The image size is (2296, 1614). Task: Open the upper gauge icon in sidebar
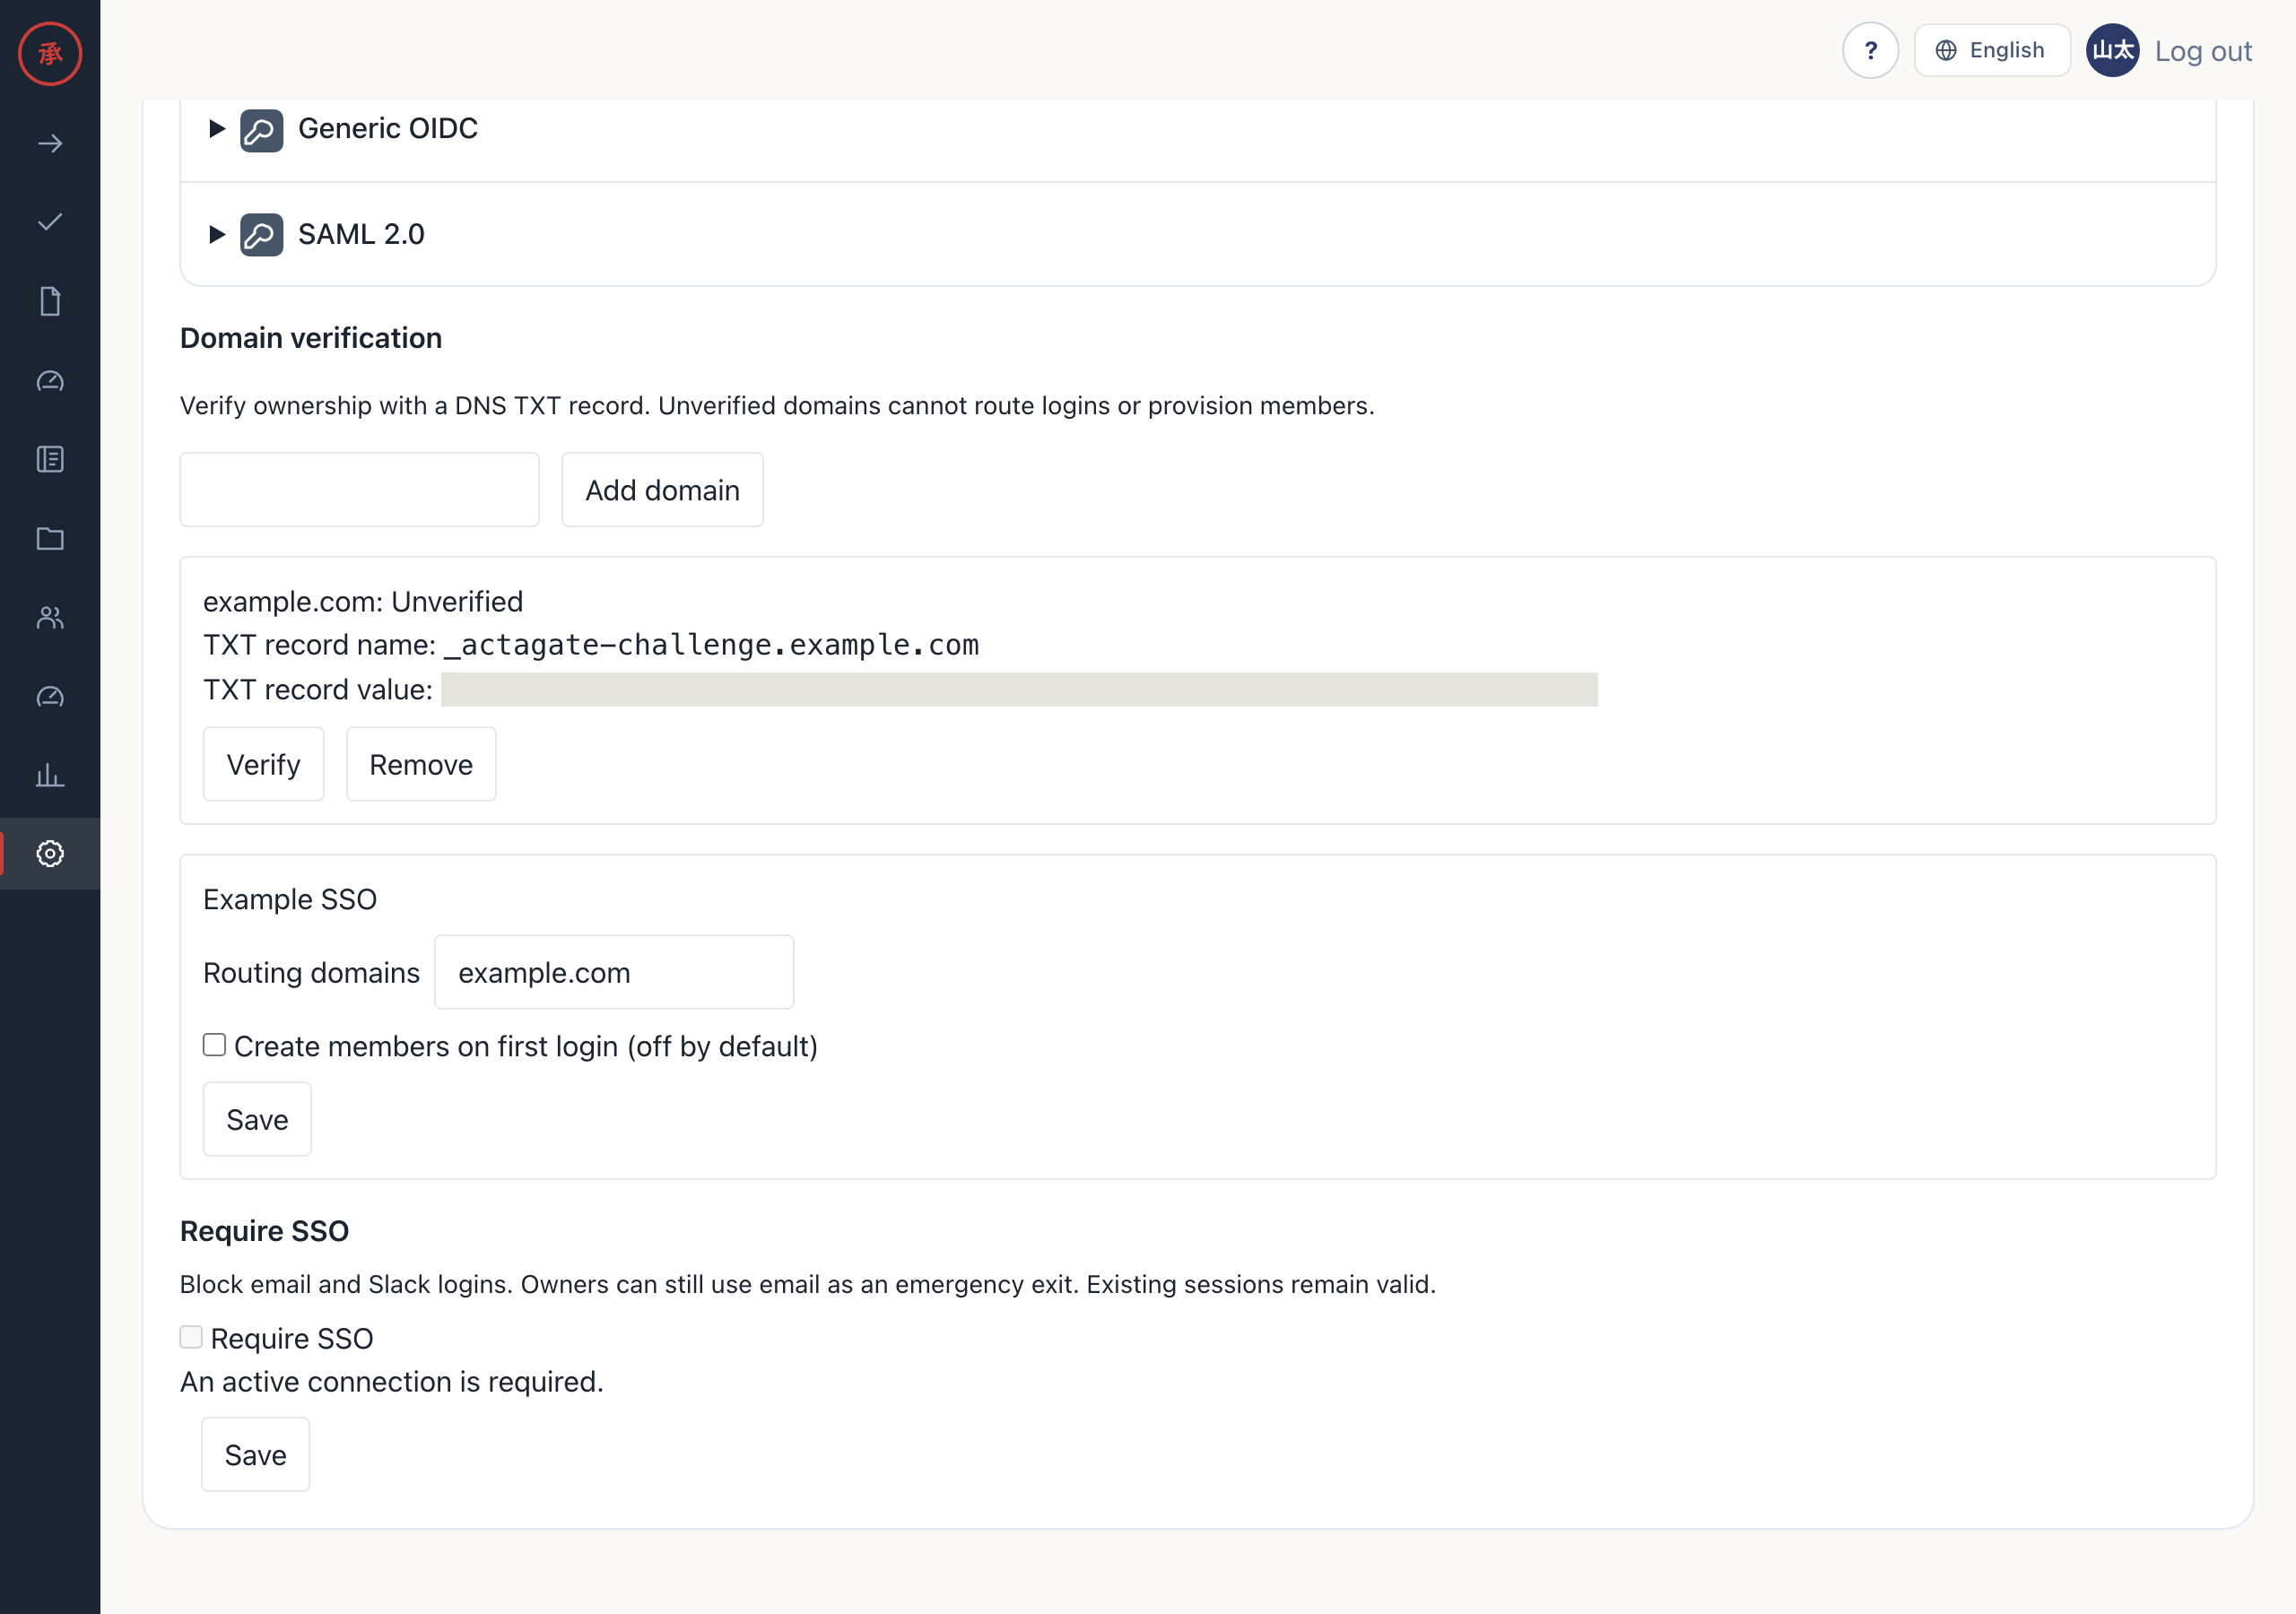coord(50,381)
